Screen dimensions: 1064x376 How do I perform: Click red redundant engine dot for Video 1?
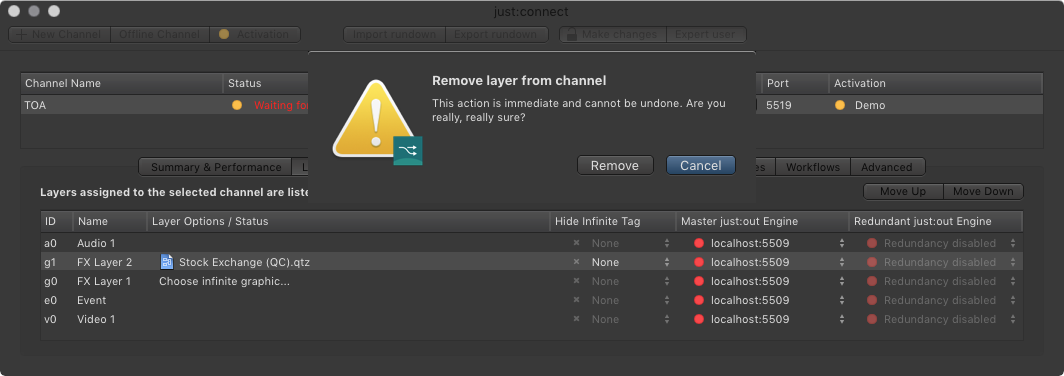pyautogui.click(x=872, y=319)
